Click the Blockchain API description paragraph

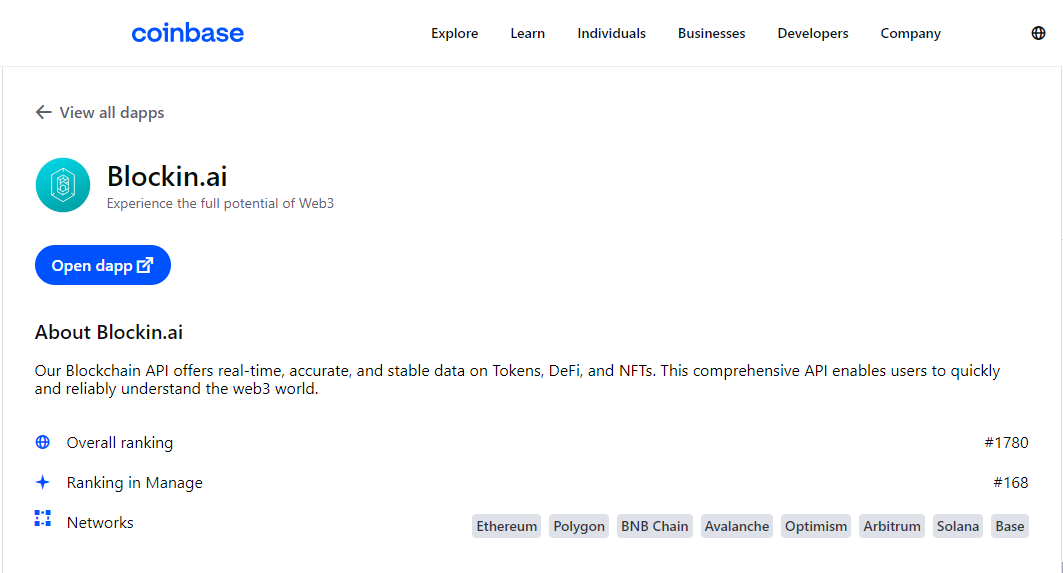(x=517, y=380)
